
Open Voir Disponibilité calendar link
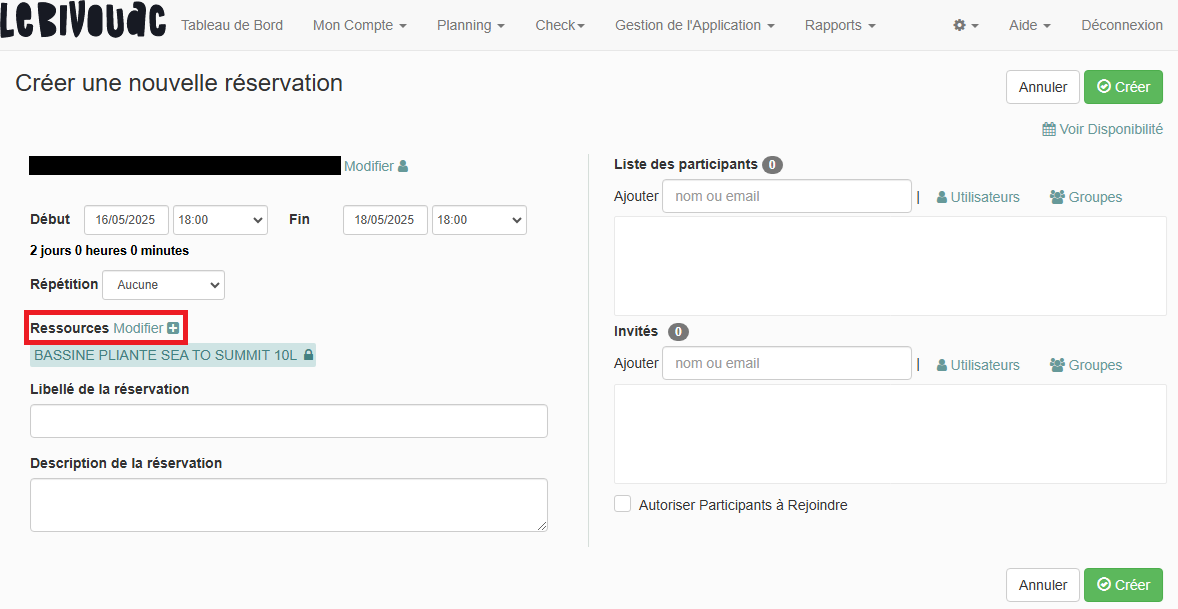click(x=1102, y=129)
